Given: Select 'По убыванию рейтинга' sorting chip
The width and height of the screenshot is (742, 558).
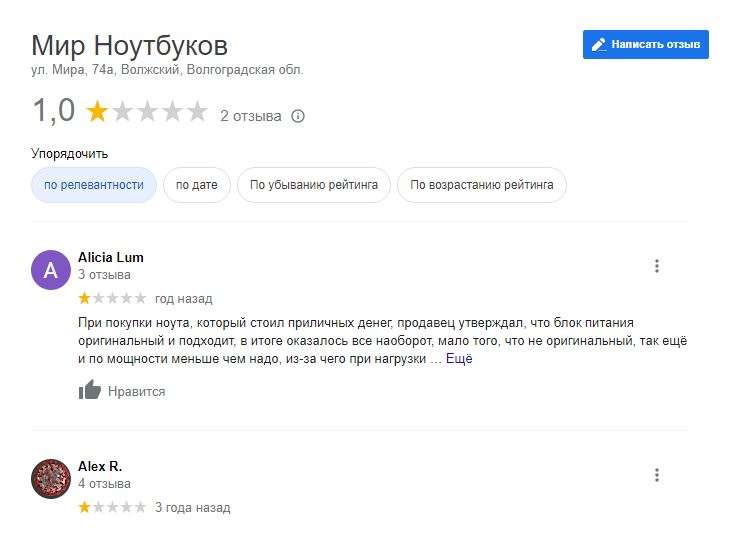Looking at the screenshot, I should point(314,185).
